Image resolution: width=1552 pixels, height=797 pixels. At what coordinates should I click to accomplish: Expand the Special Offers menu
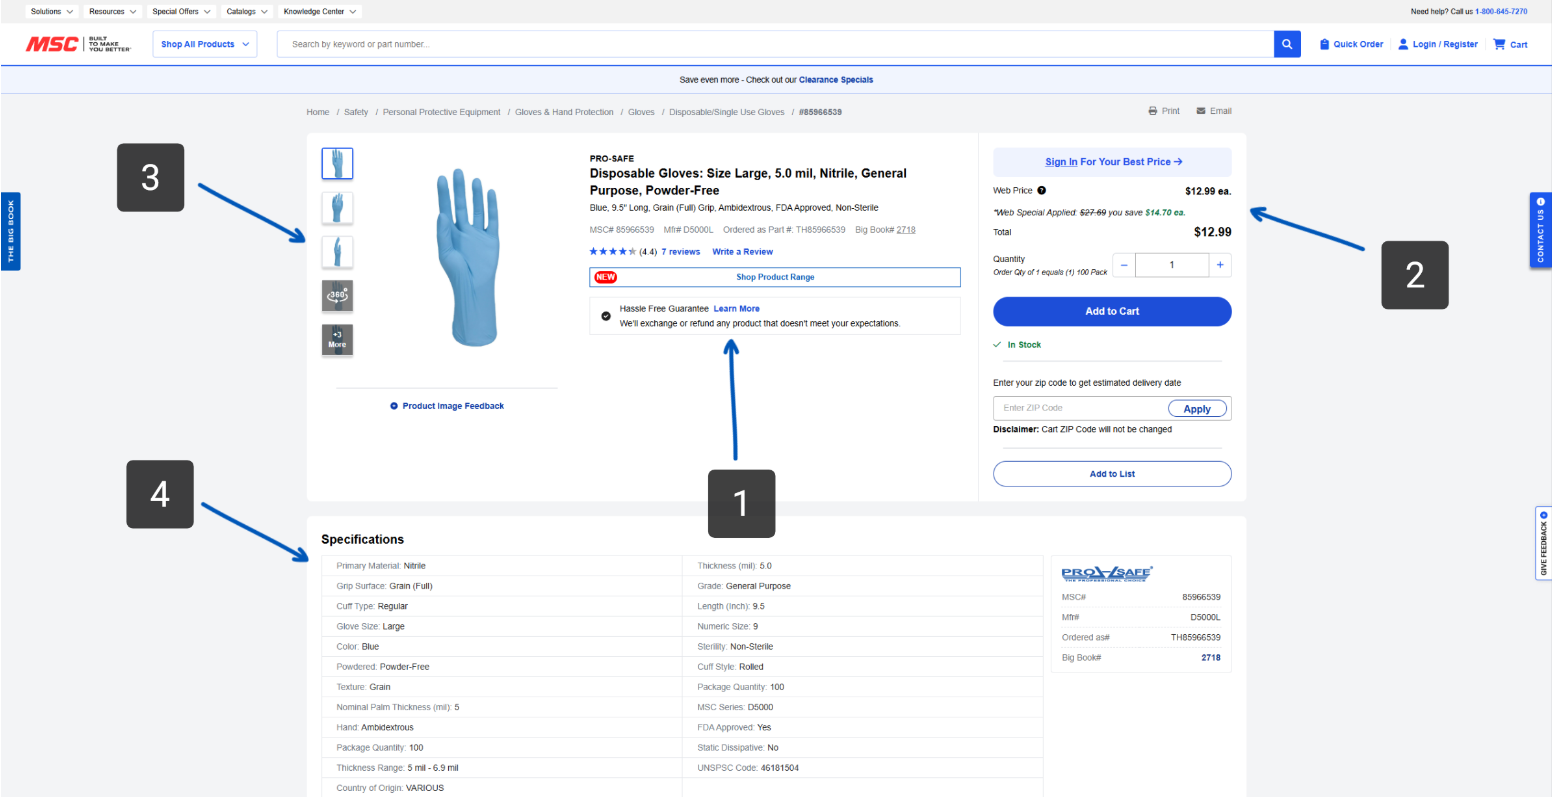[x=181, y=12]
